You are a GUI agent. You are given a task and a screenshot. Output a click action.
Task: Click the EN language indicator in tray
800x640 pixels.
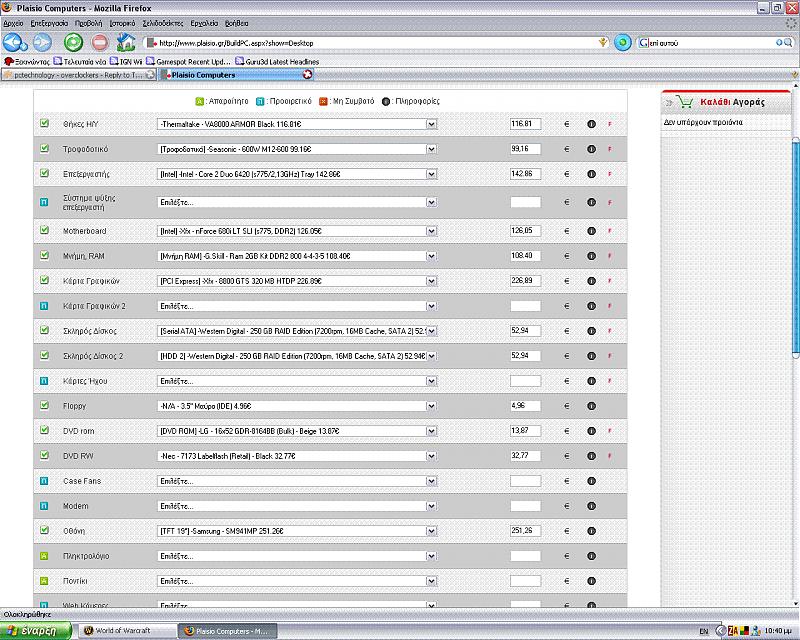tap(704, 631)
